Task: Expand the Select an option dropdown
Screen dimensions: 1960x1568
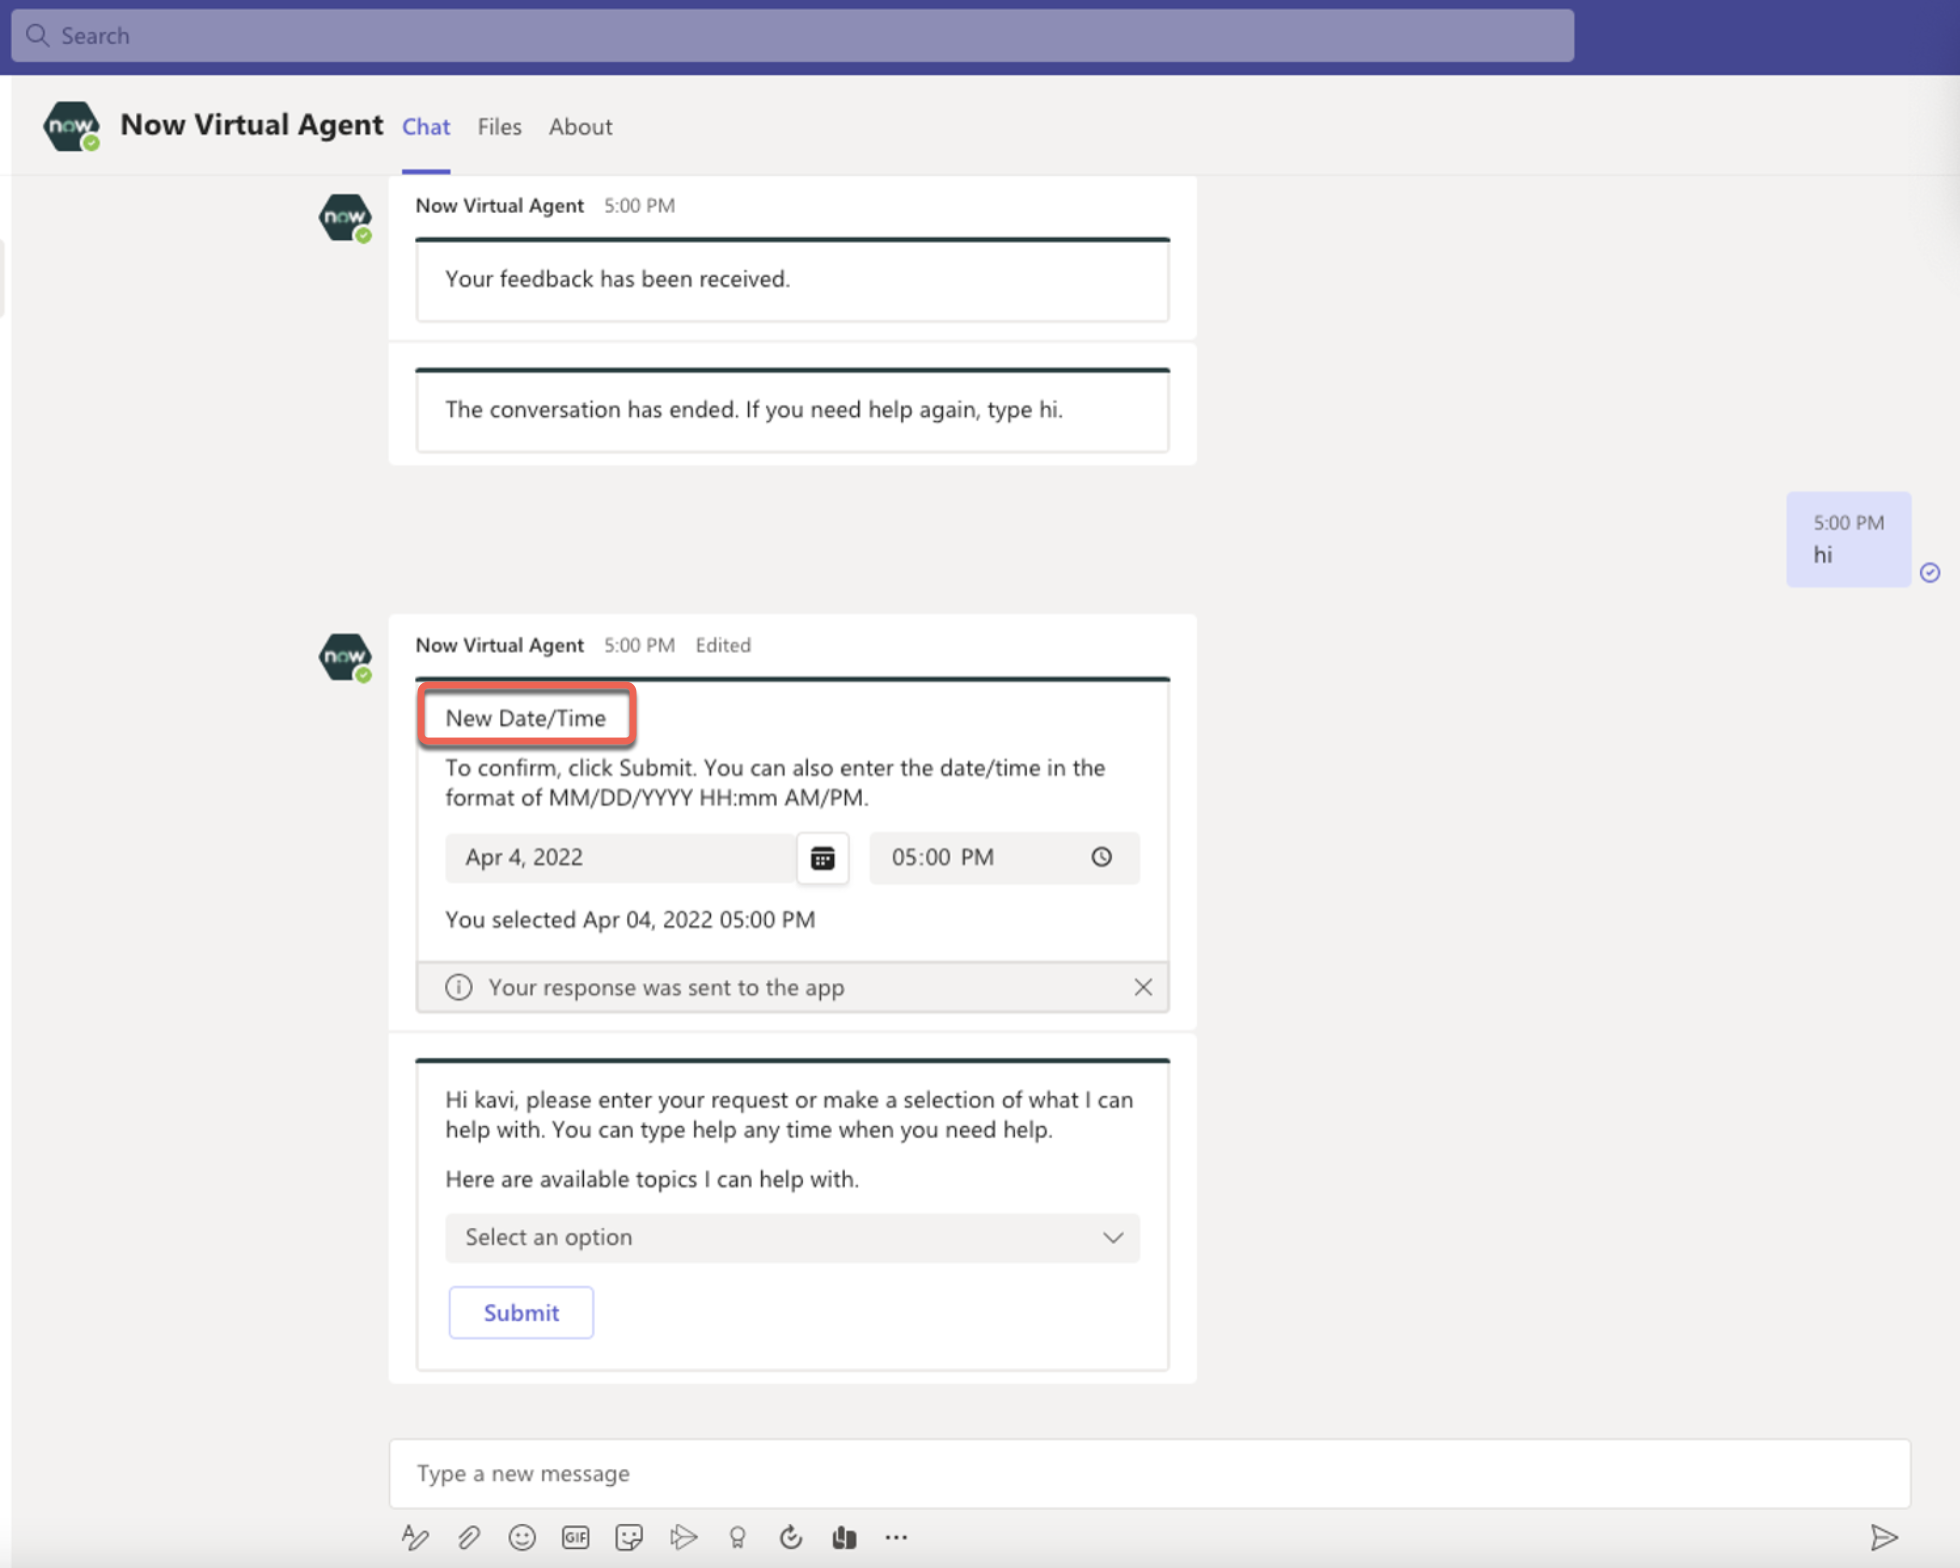Action: coord(792,1237)
